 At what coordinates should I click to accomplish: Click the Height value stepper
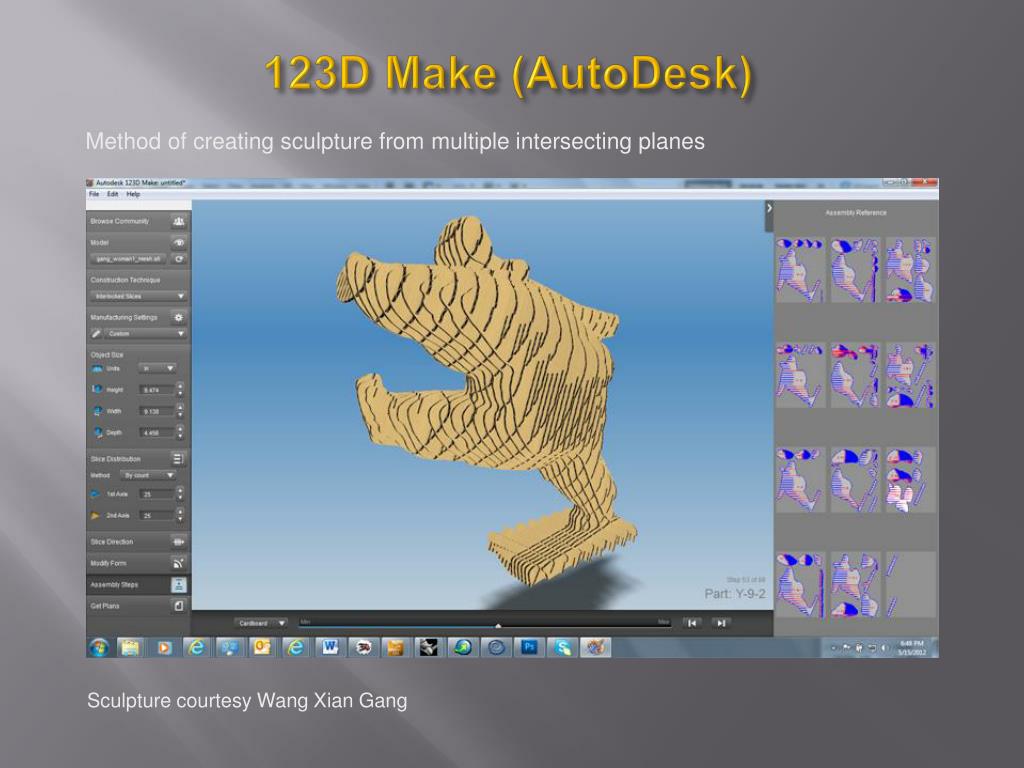click(180, 390)
